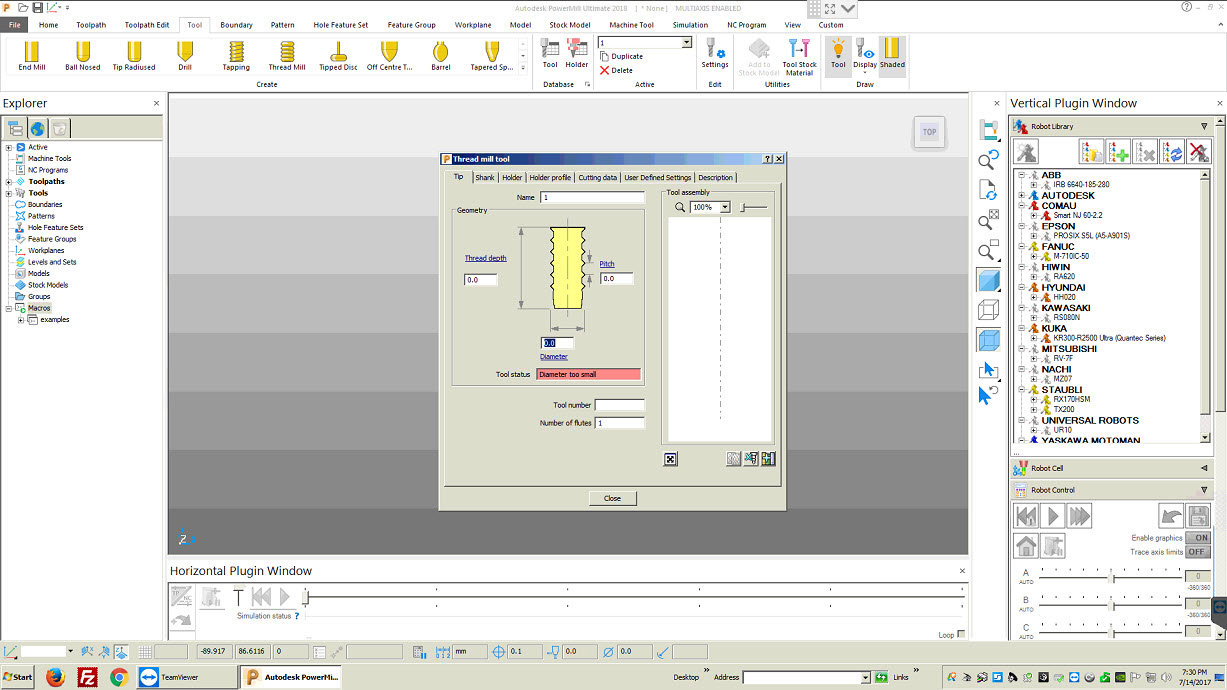Viewport: 1227px width, 690px height.
Task: Toggle Trace axis limits OFF switch
Action: [1198, 552]
